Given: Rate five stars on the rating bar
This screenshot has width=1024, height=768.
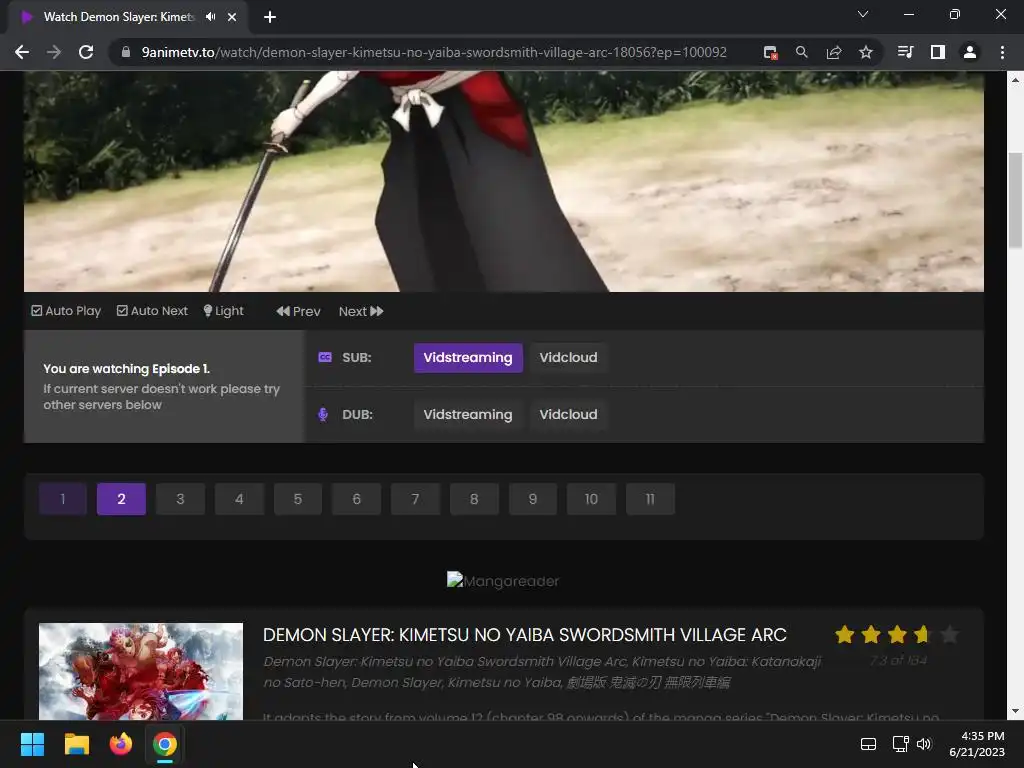Looking at the screenshot, I should click(950, 634).
